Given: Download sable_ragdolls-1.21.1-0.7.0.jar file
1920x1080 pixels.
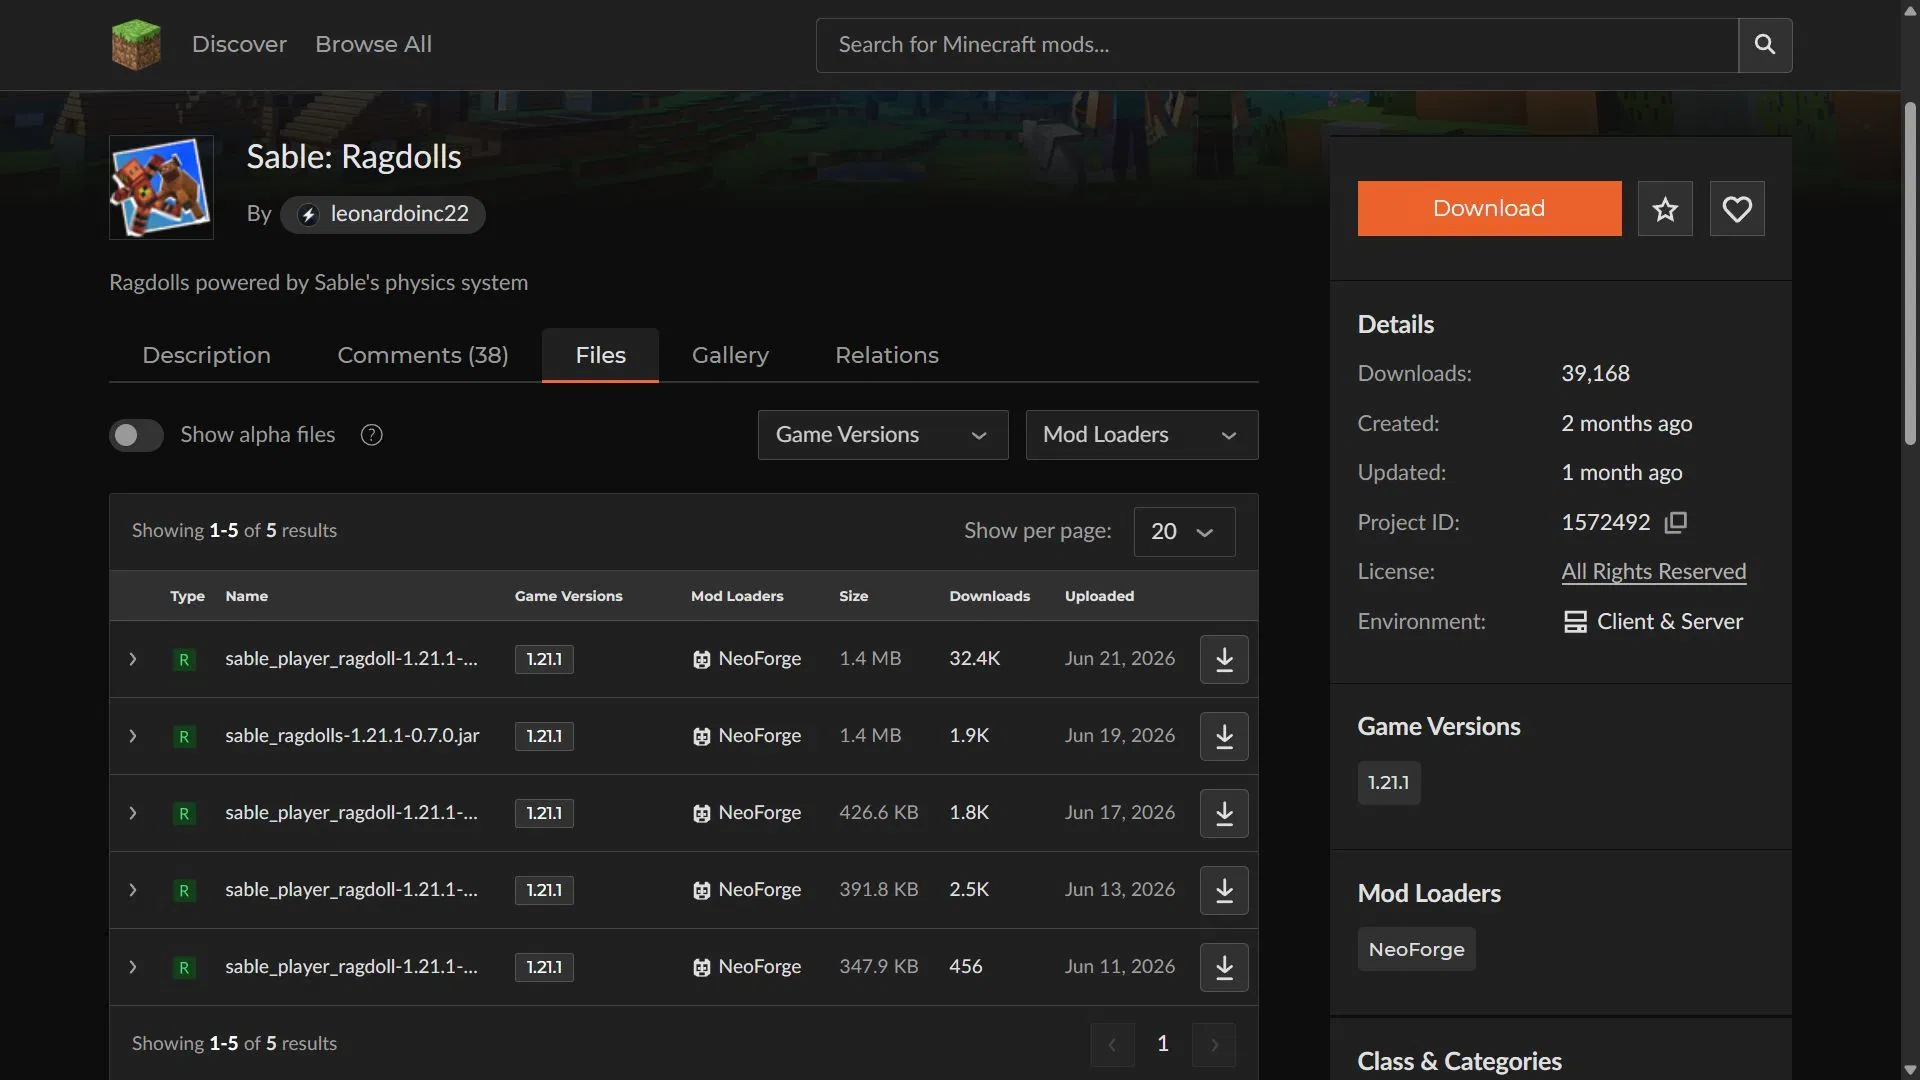Looking at the screenshot, I should tap(1224, 736).
